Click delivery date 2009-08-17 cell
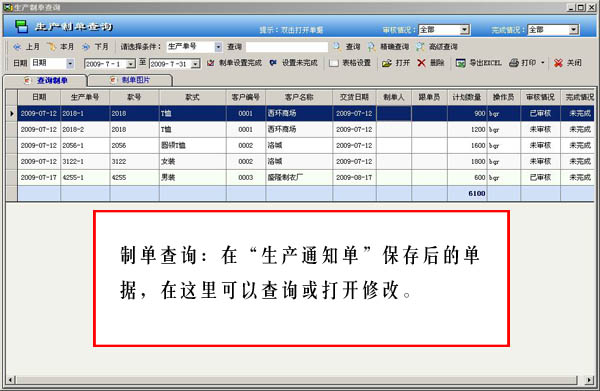This screenshot has height=391, width=600. tap(354, 178)
